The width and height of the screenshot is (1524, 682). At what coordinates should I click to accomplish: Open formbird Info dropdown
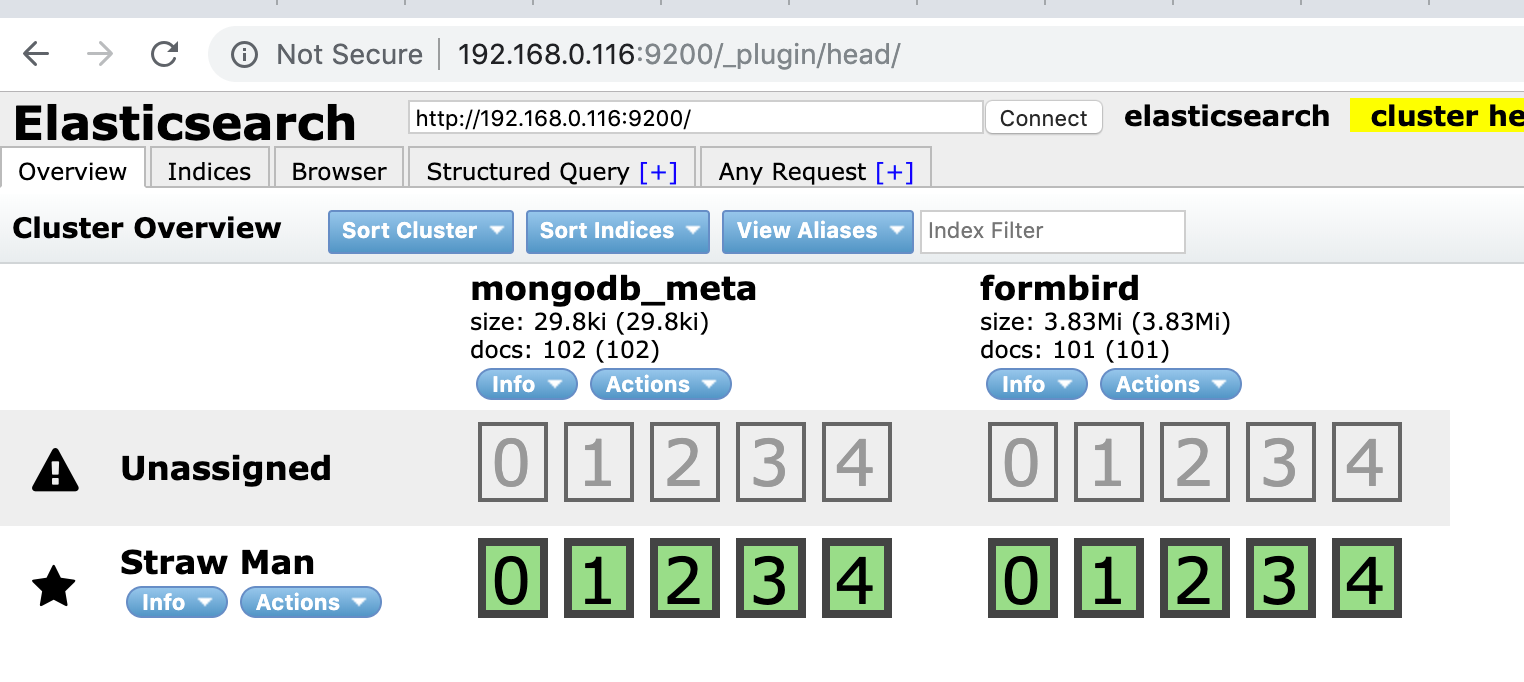tap(1037, 384)
